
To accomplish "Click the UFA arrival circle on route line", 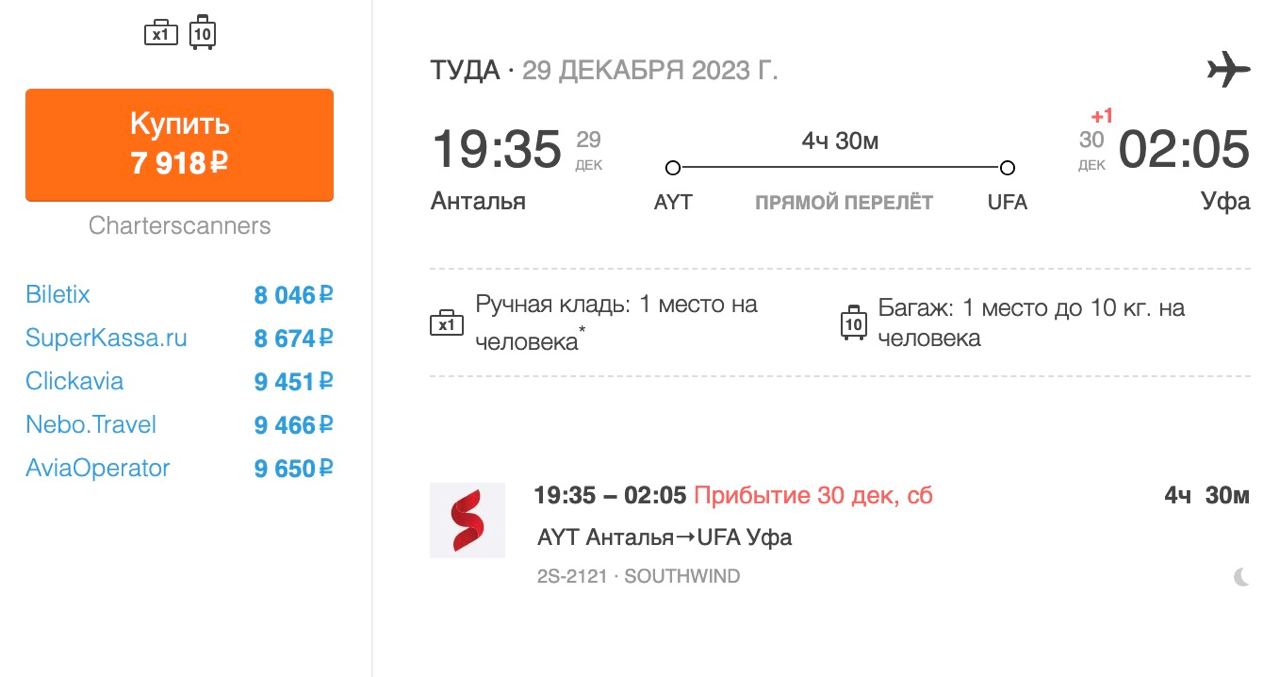I will pos(1007,167).
